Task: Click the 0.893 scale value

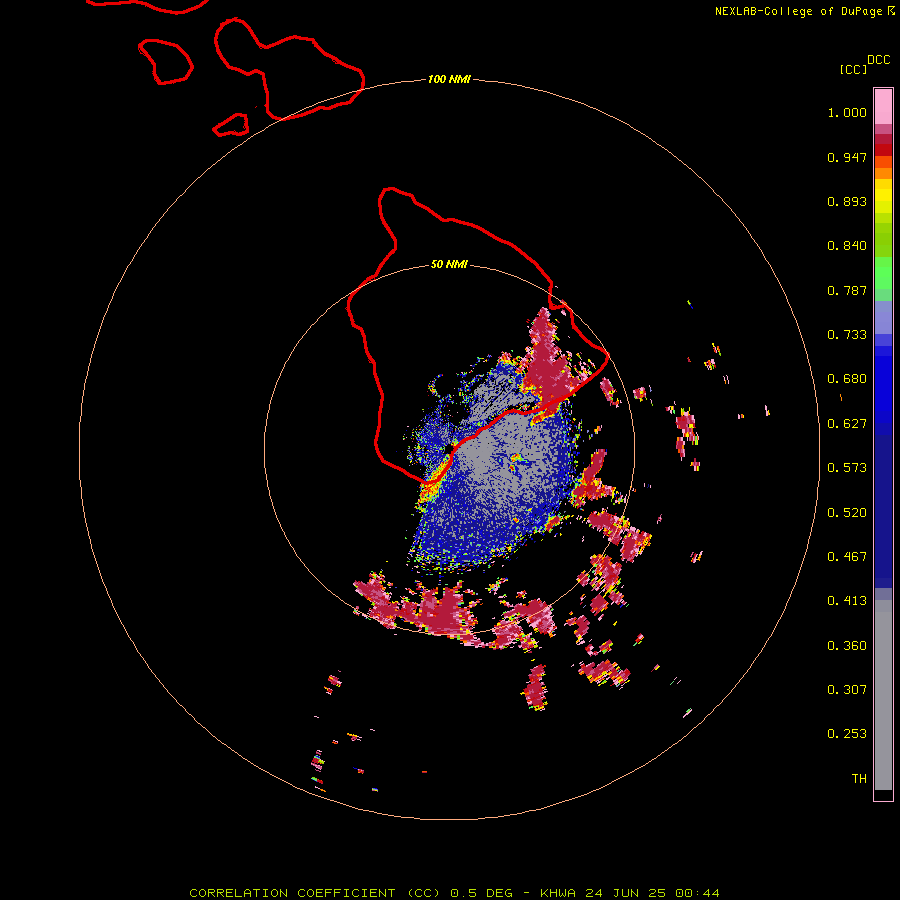Action: pos(847,201)
